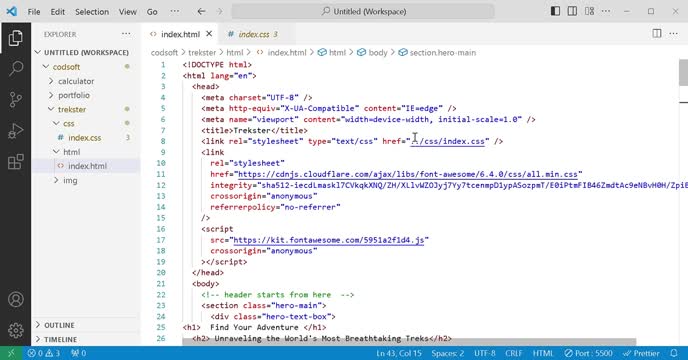Screen dimensions: 688x360
Task: Follow the ./css/index.css link in code
Action: (x=448, y=141)
